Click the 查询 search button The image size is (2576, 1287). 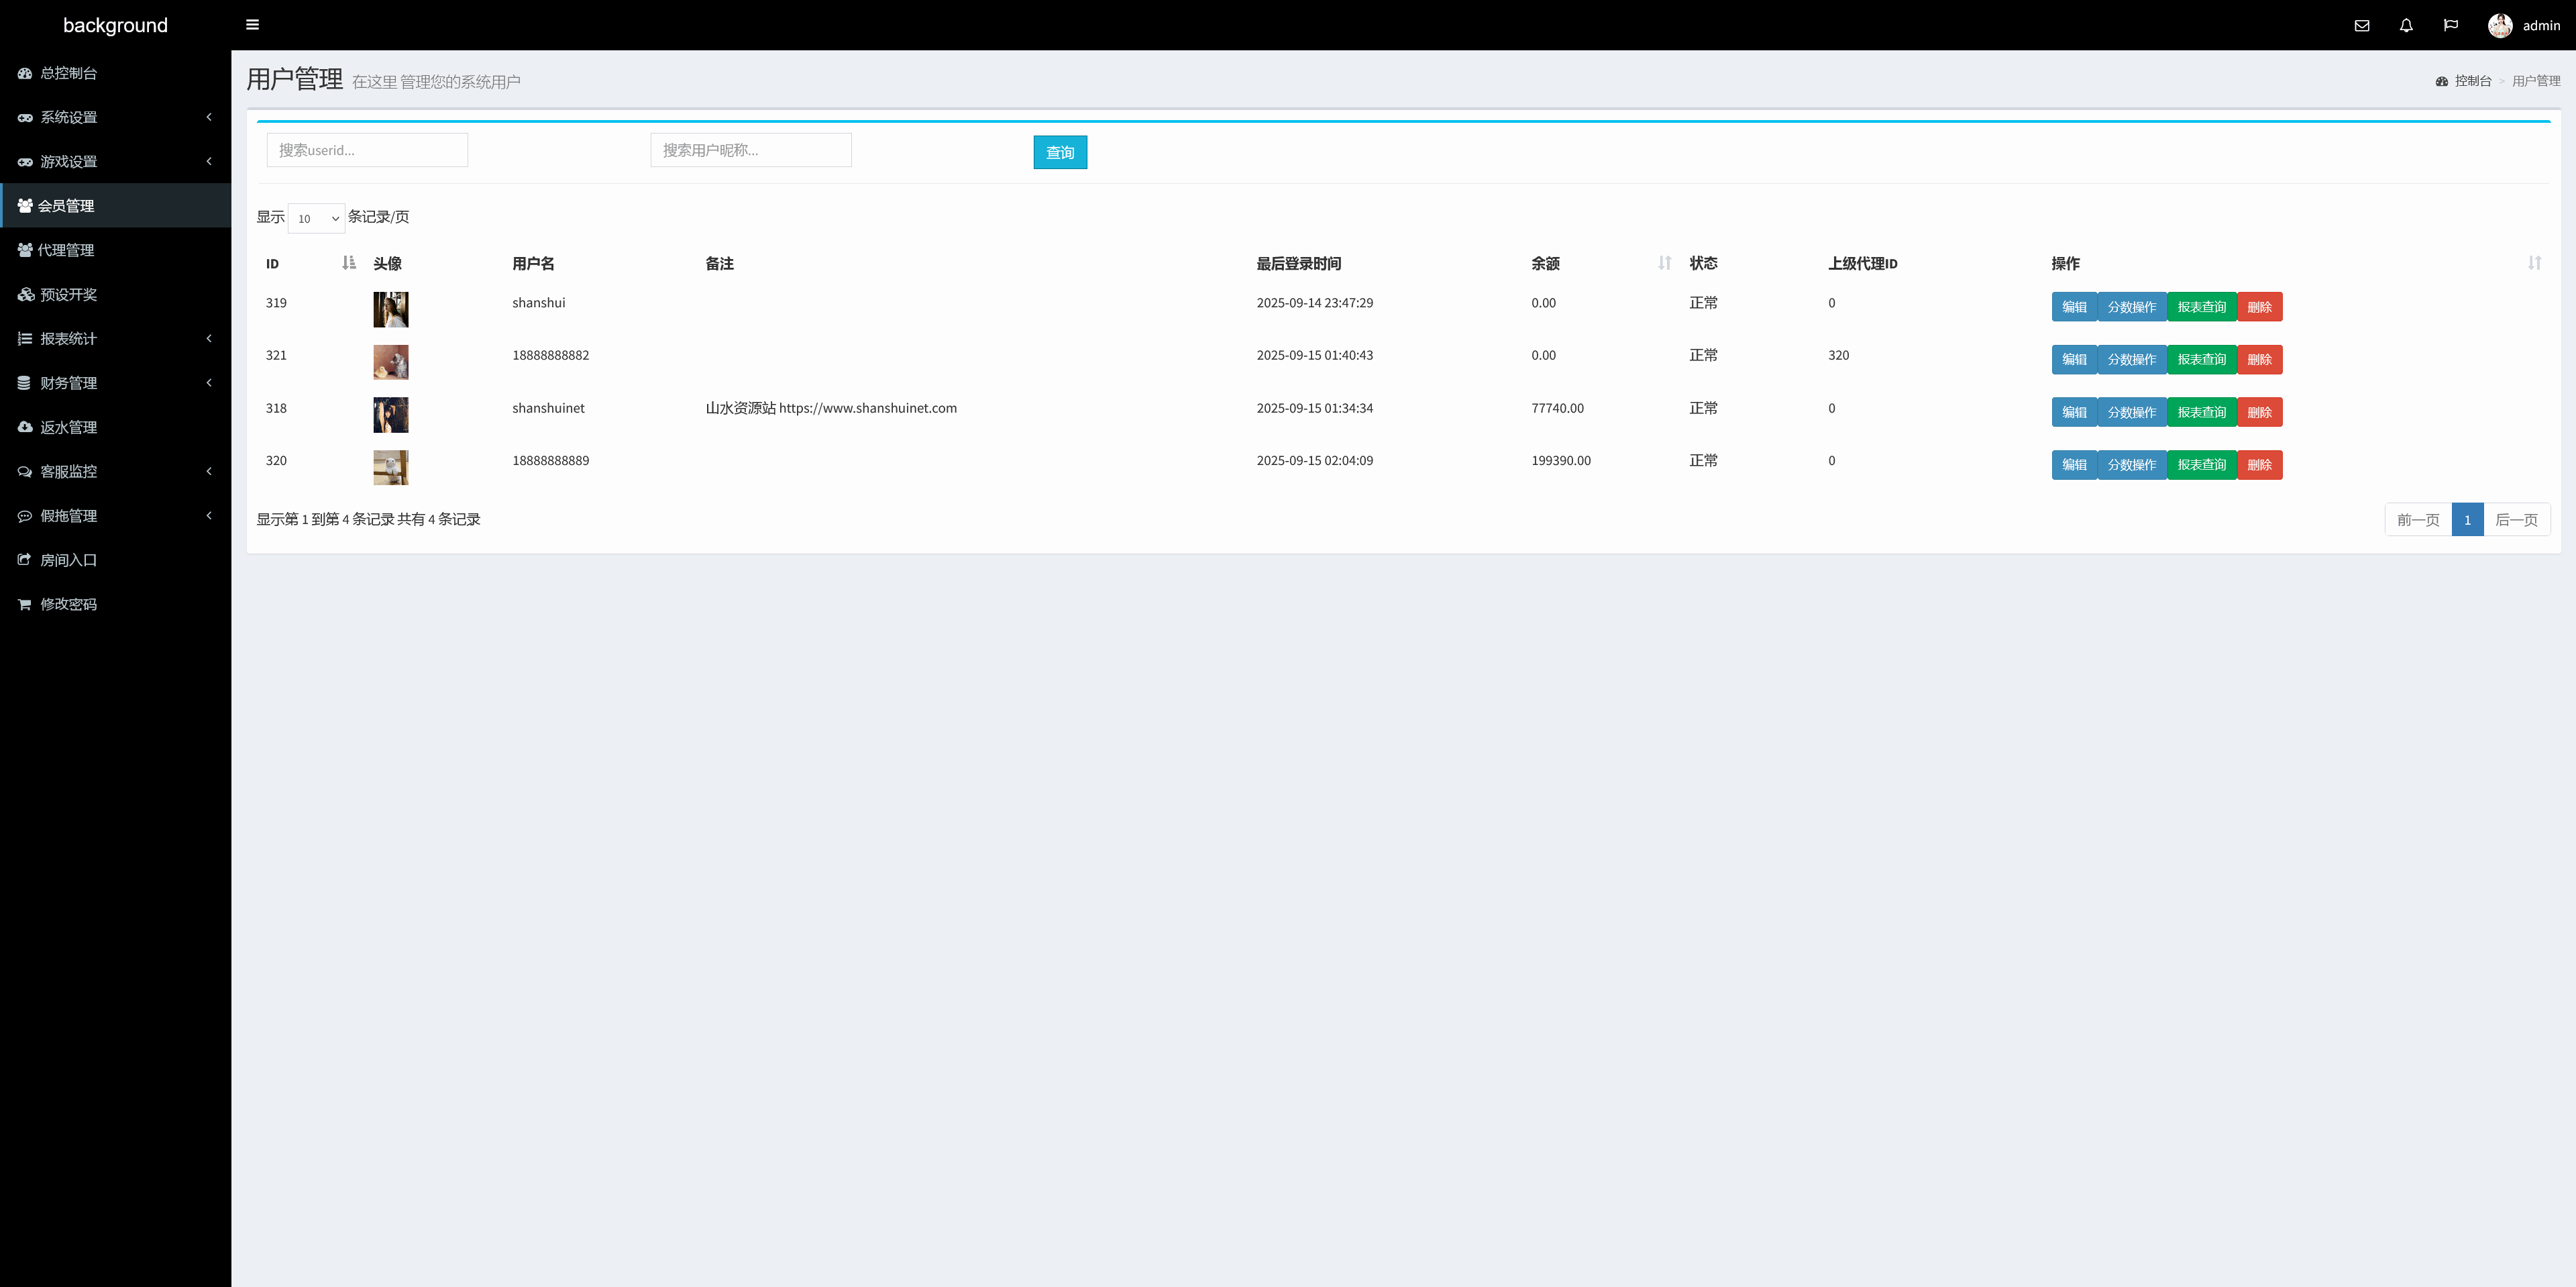pyautogui.click(x=1059, y=152)
